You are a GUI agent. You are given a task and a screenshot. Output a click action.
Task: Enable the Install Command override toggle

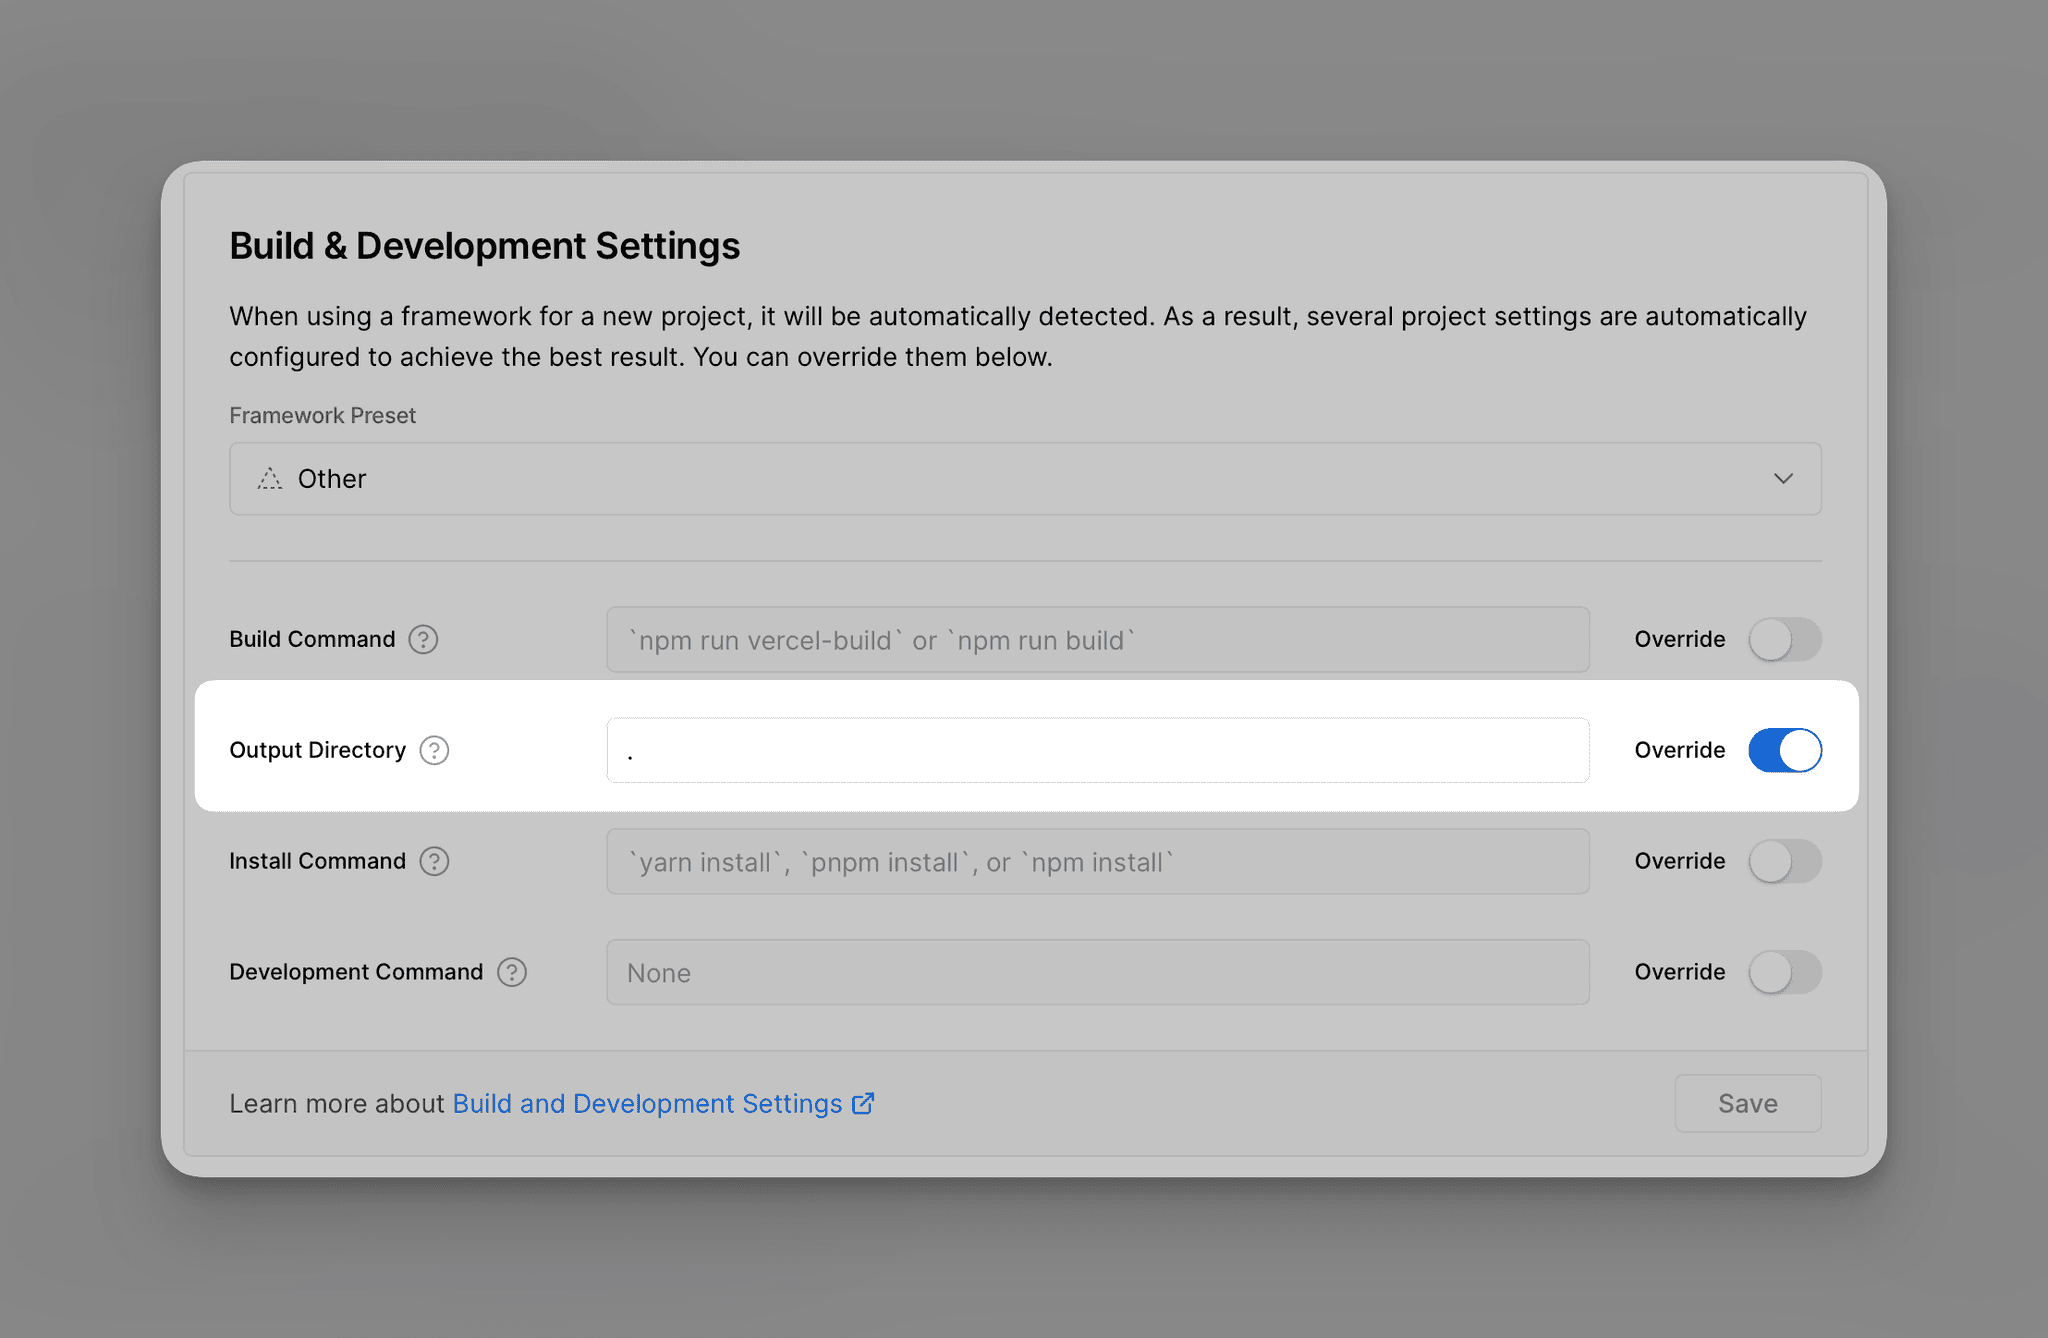pyautogui.click(x=1785, y=861)
